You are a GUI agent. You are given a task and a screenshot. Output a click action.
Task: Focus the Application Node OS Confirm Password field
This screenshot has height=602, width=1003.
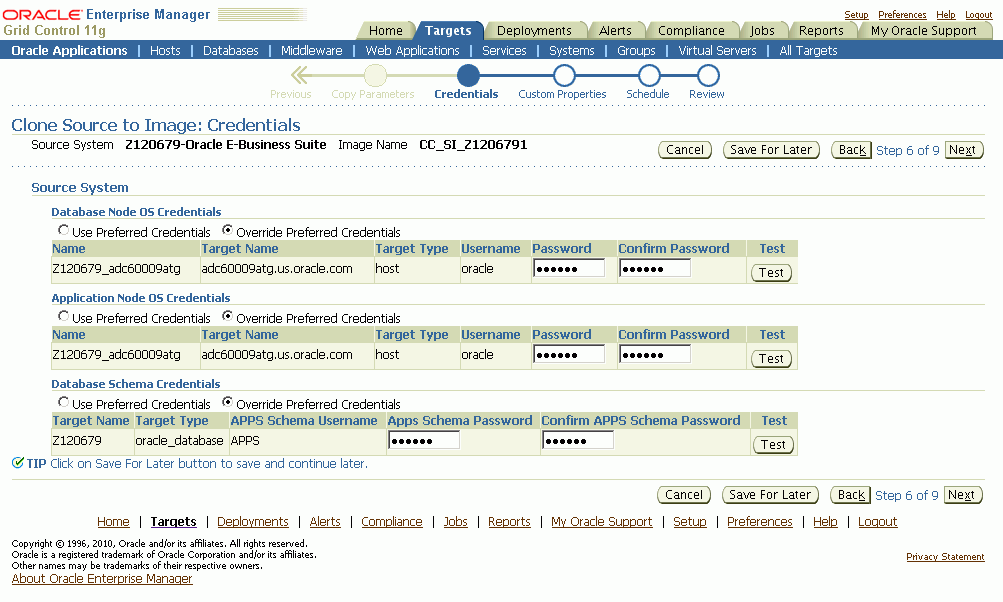tap(655, 354)
